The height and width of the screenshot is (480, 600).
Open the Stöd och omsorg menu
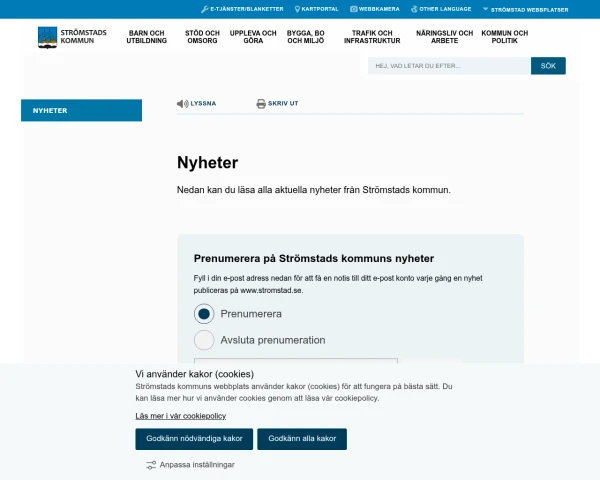[x=202, y=37]
